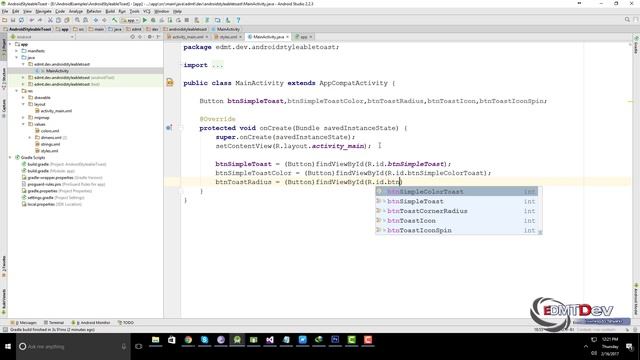Open the Android Monitor tool window
The width and height of the screenshot is (640, 360).
click(x=91, y=322)
